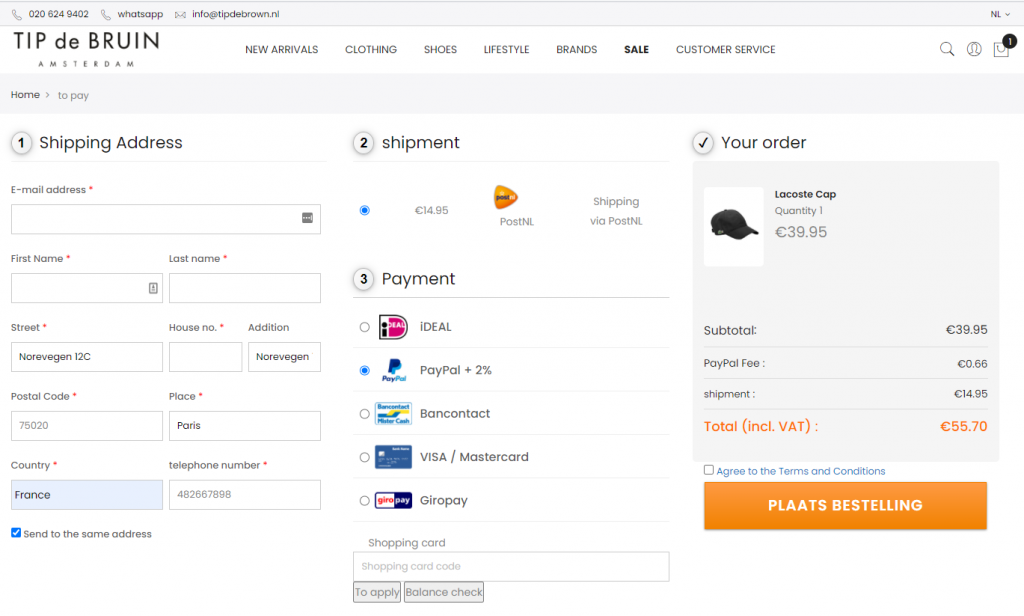1024x616 pixels.
Task: Click the Bancontact Mister Cash logo
Action: [393, 413]
